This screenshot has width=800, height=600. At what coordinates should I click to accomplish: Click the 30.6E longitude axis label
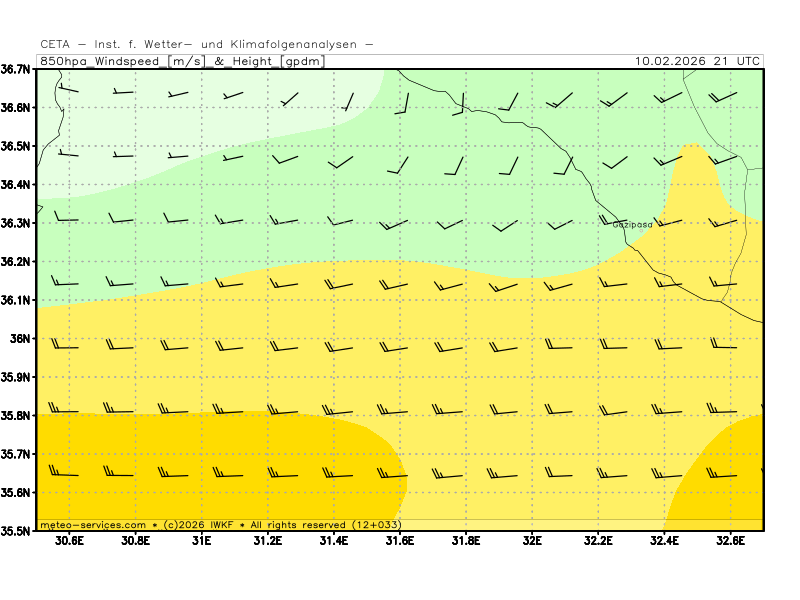coord(69,542)
